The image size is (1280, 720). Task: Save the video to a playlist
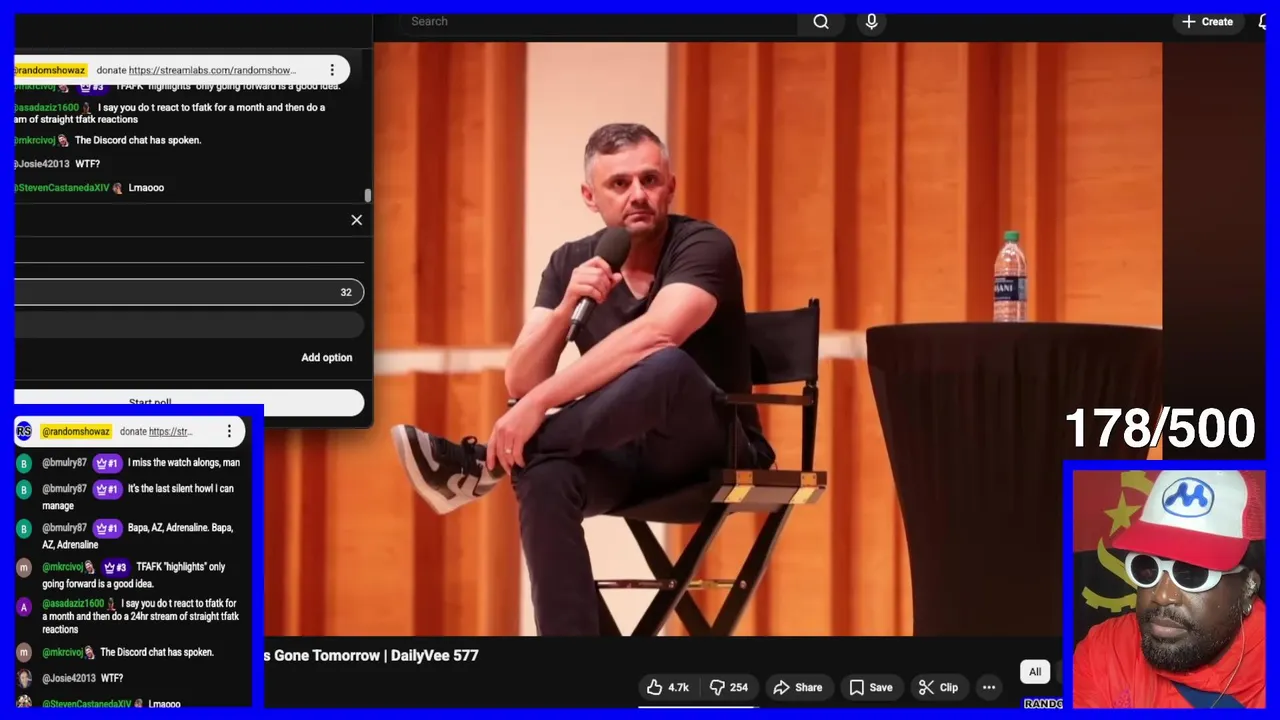tap(871, 687)
